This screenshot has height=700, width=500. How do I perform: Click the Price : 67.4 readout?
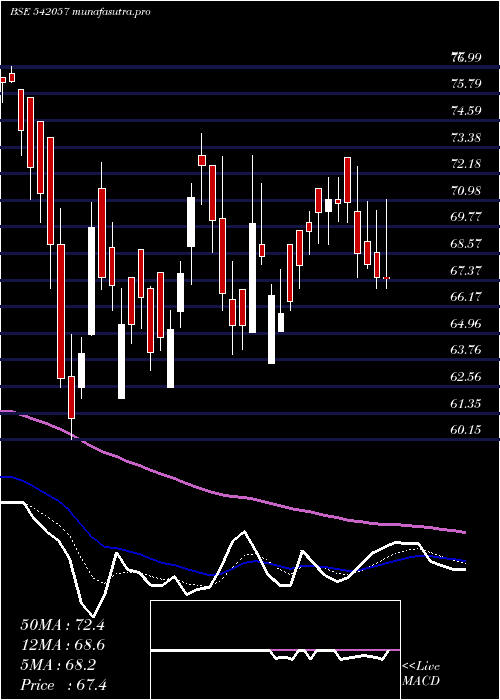click(63, 684)
